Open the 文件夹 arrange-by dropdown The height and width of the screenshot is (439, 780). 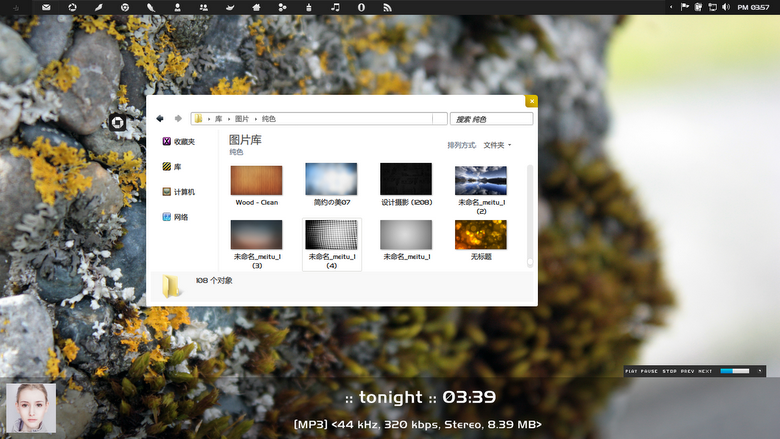pyautogui.click(x=497, y=145)
